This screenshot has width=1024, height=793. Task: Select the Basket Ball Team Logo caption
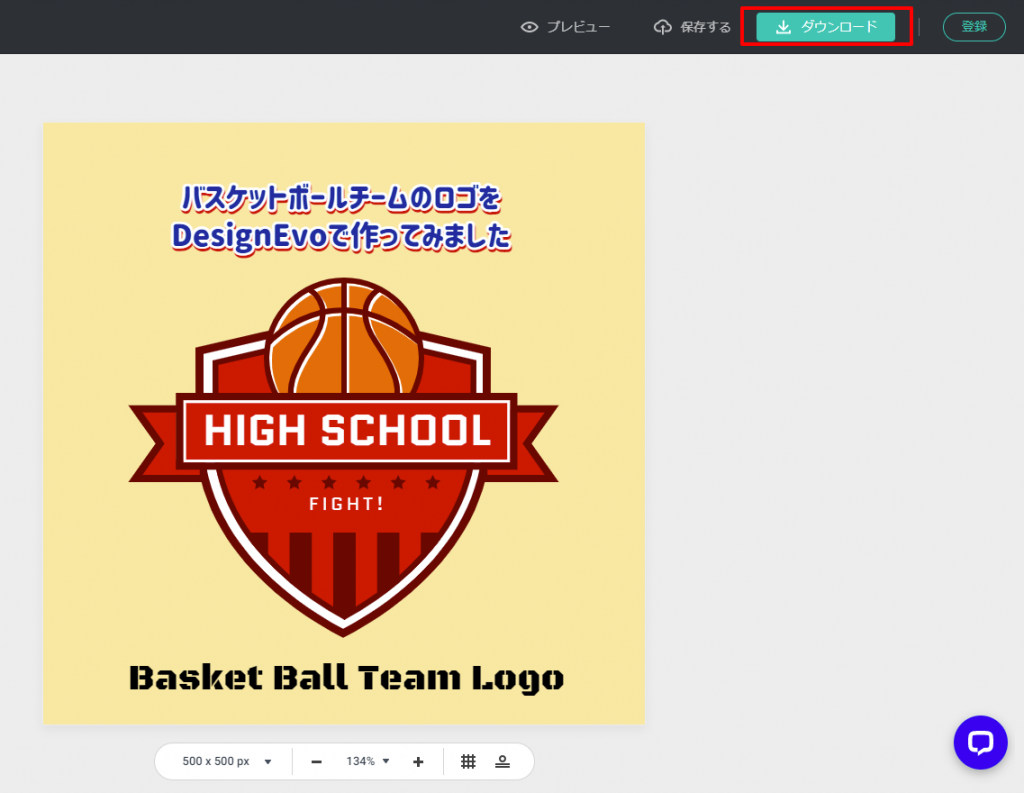(346, 678)
